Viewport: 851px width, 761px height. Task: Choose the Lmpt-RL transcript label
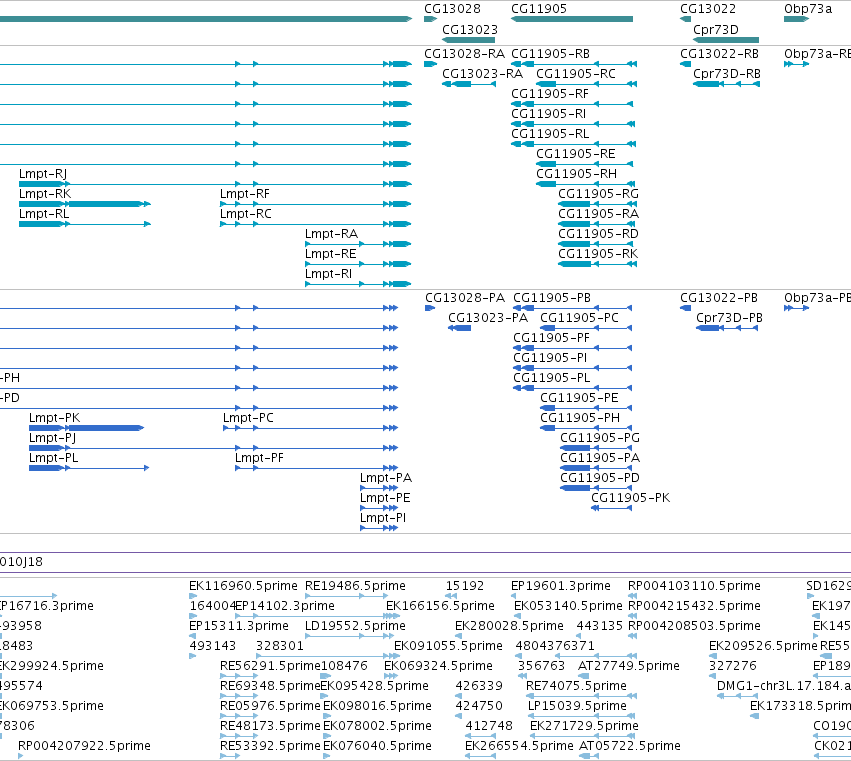click(44, 214)
